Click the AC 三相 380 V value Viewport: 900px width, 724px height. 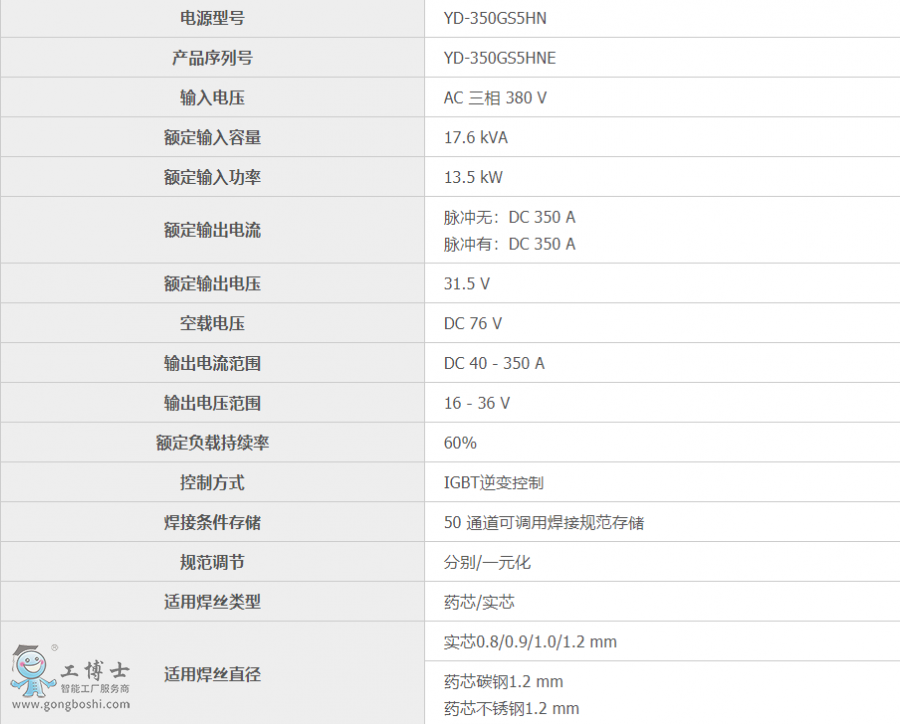495,98
